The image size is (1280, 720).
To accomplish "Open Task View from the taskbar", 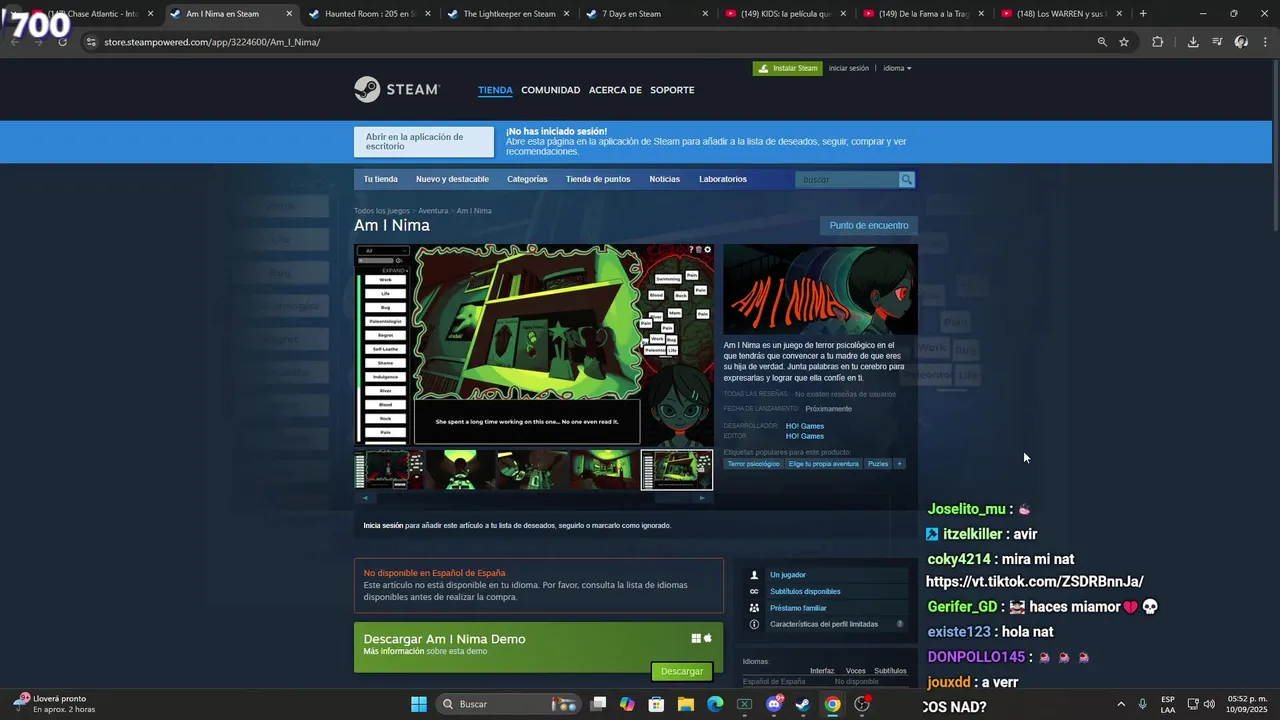I will 598,704.
